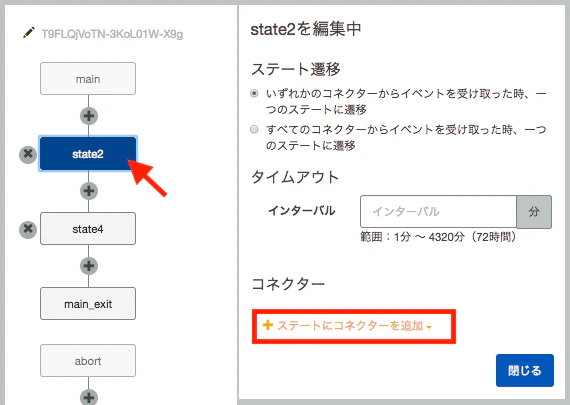Open the state4 box
The image size is (570, 405).
click(x=88, y=229)
